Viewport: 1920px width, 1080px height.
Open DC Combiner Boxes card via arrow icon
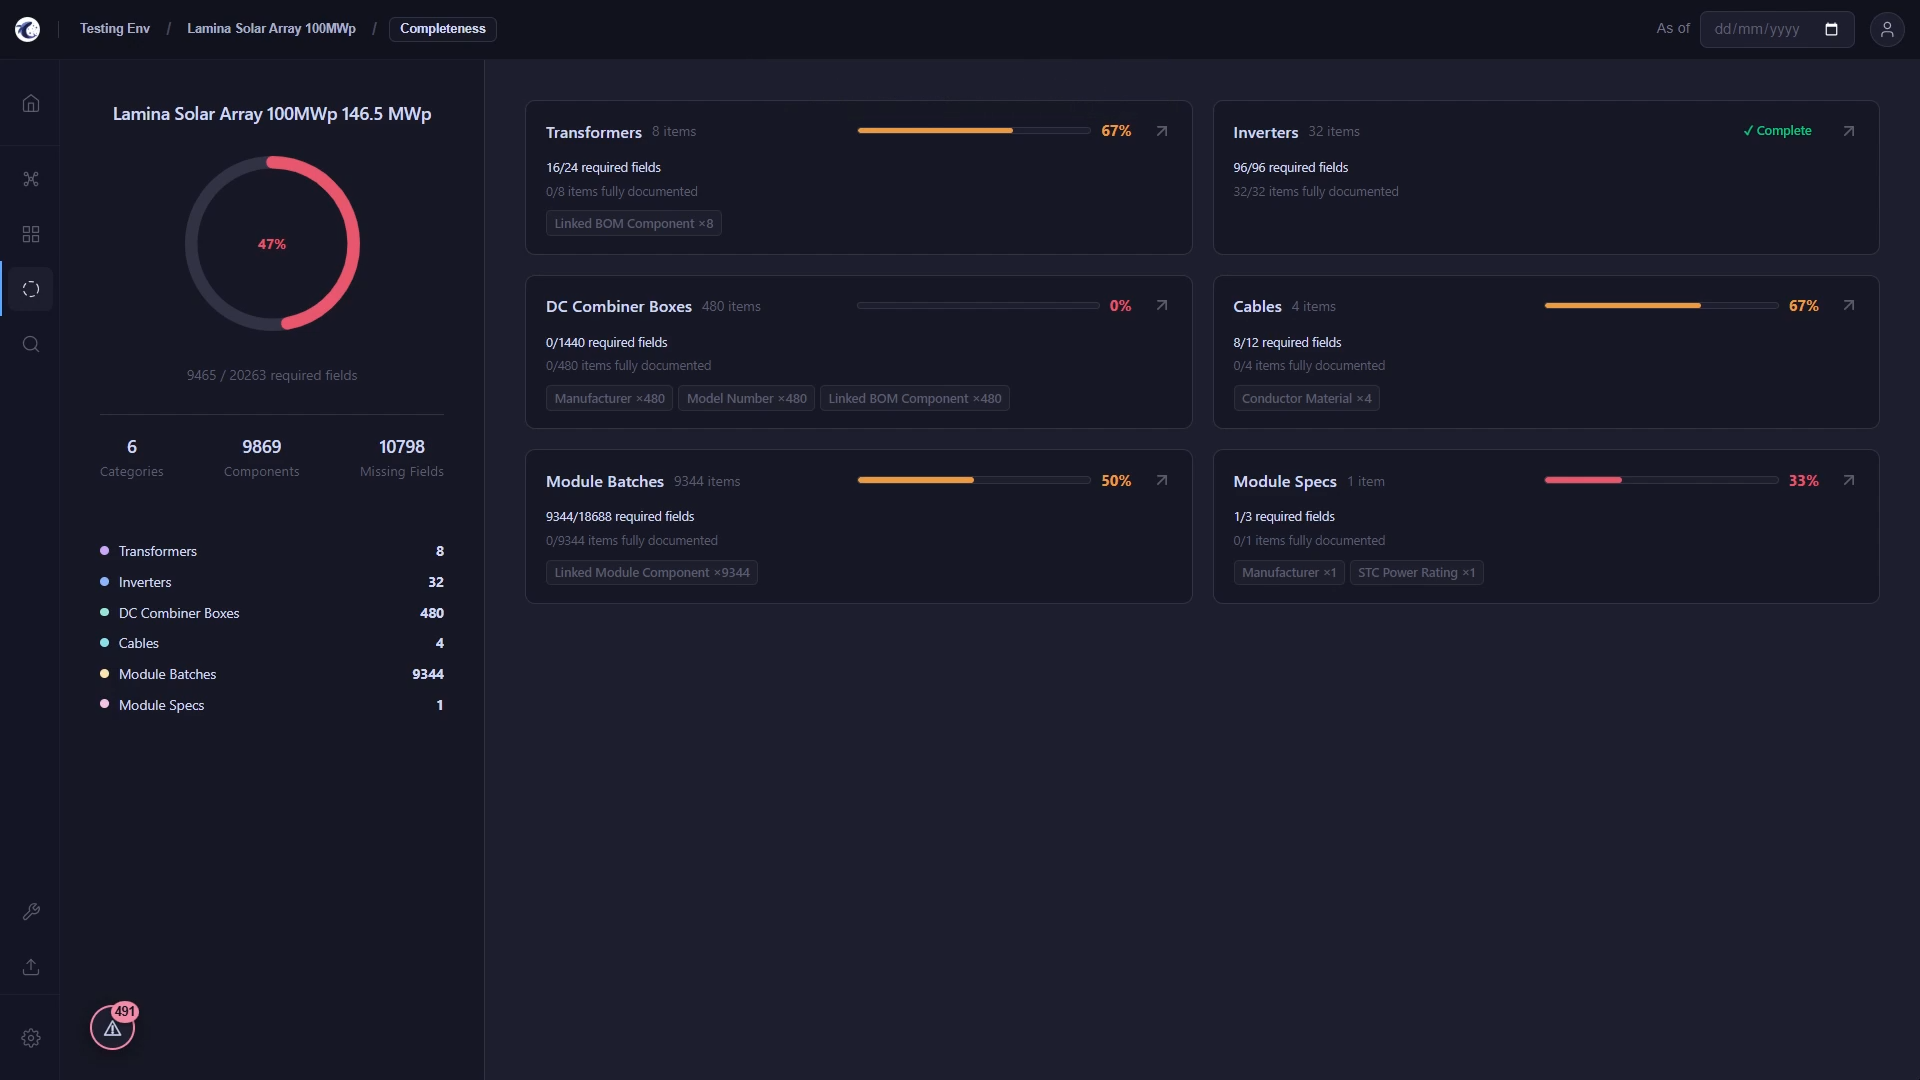(x=1162, y=306)
